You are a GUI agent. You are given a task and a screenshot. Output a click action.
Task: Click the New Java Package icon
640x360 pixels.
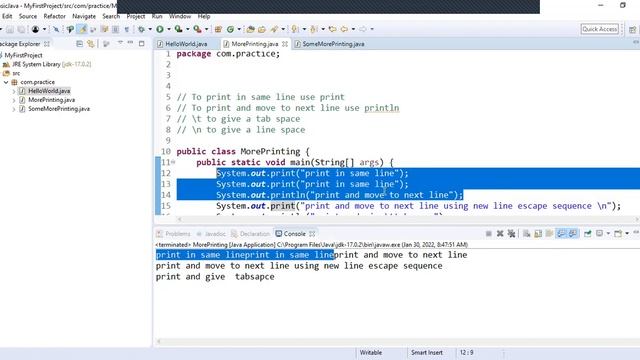point(218,29)
